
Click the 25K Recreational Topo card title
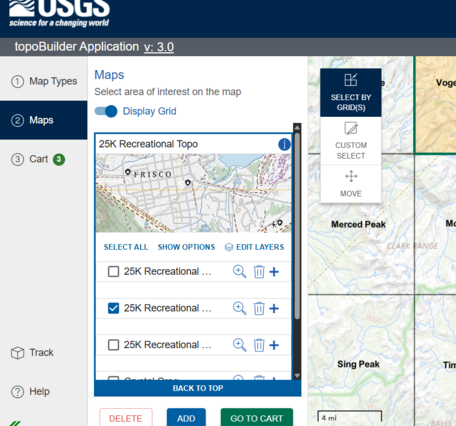148,144
